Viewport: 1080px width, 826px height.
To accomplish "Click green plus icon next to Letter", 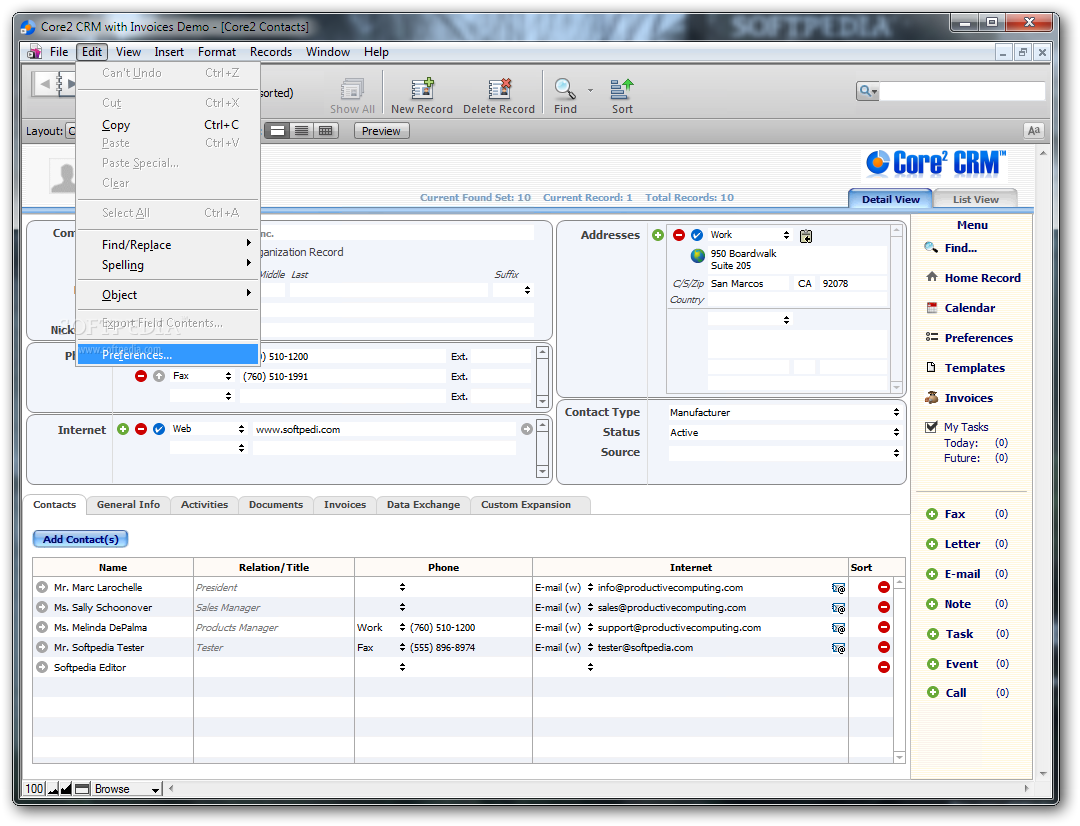I will pos(932,544).
